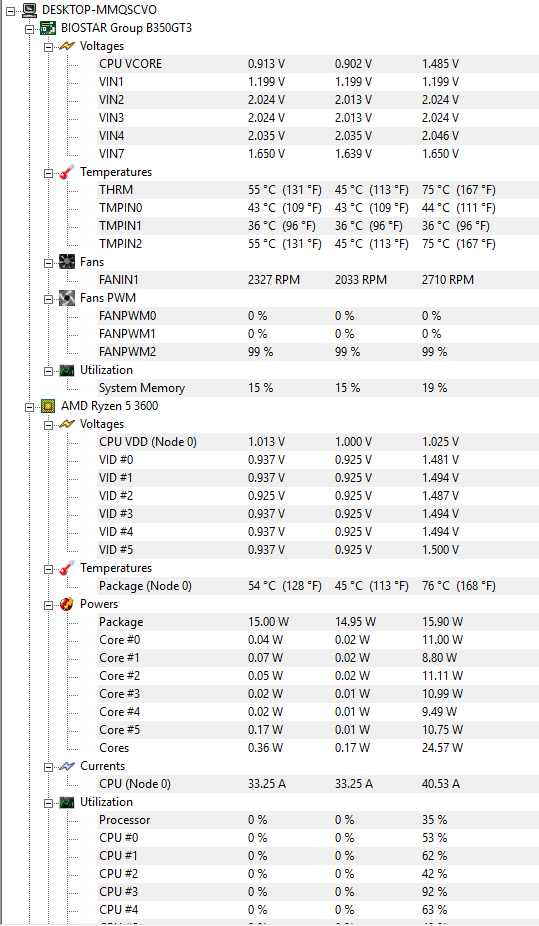The width and height of the screenshot is (539, 926).
Task: Collapse the Powers section
Action: (x=48, y=604)
